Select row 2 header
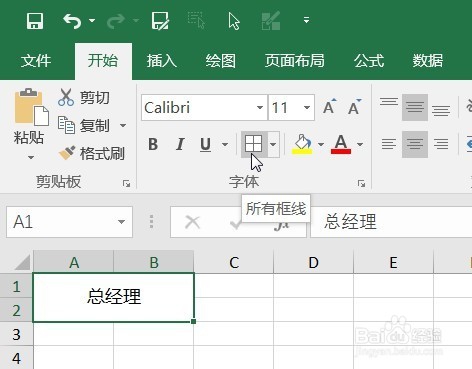472x369 pixels. (16, 310)
